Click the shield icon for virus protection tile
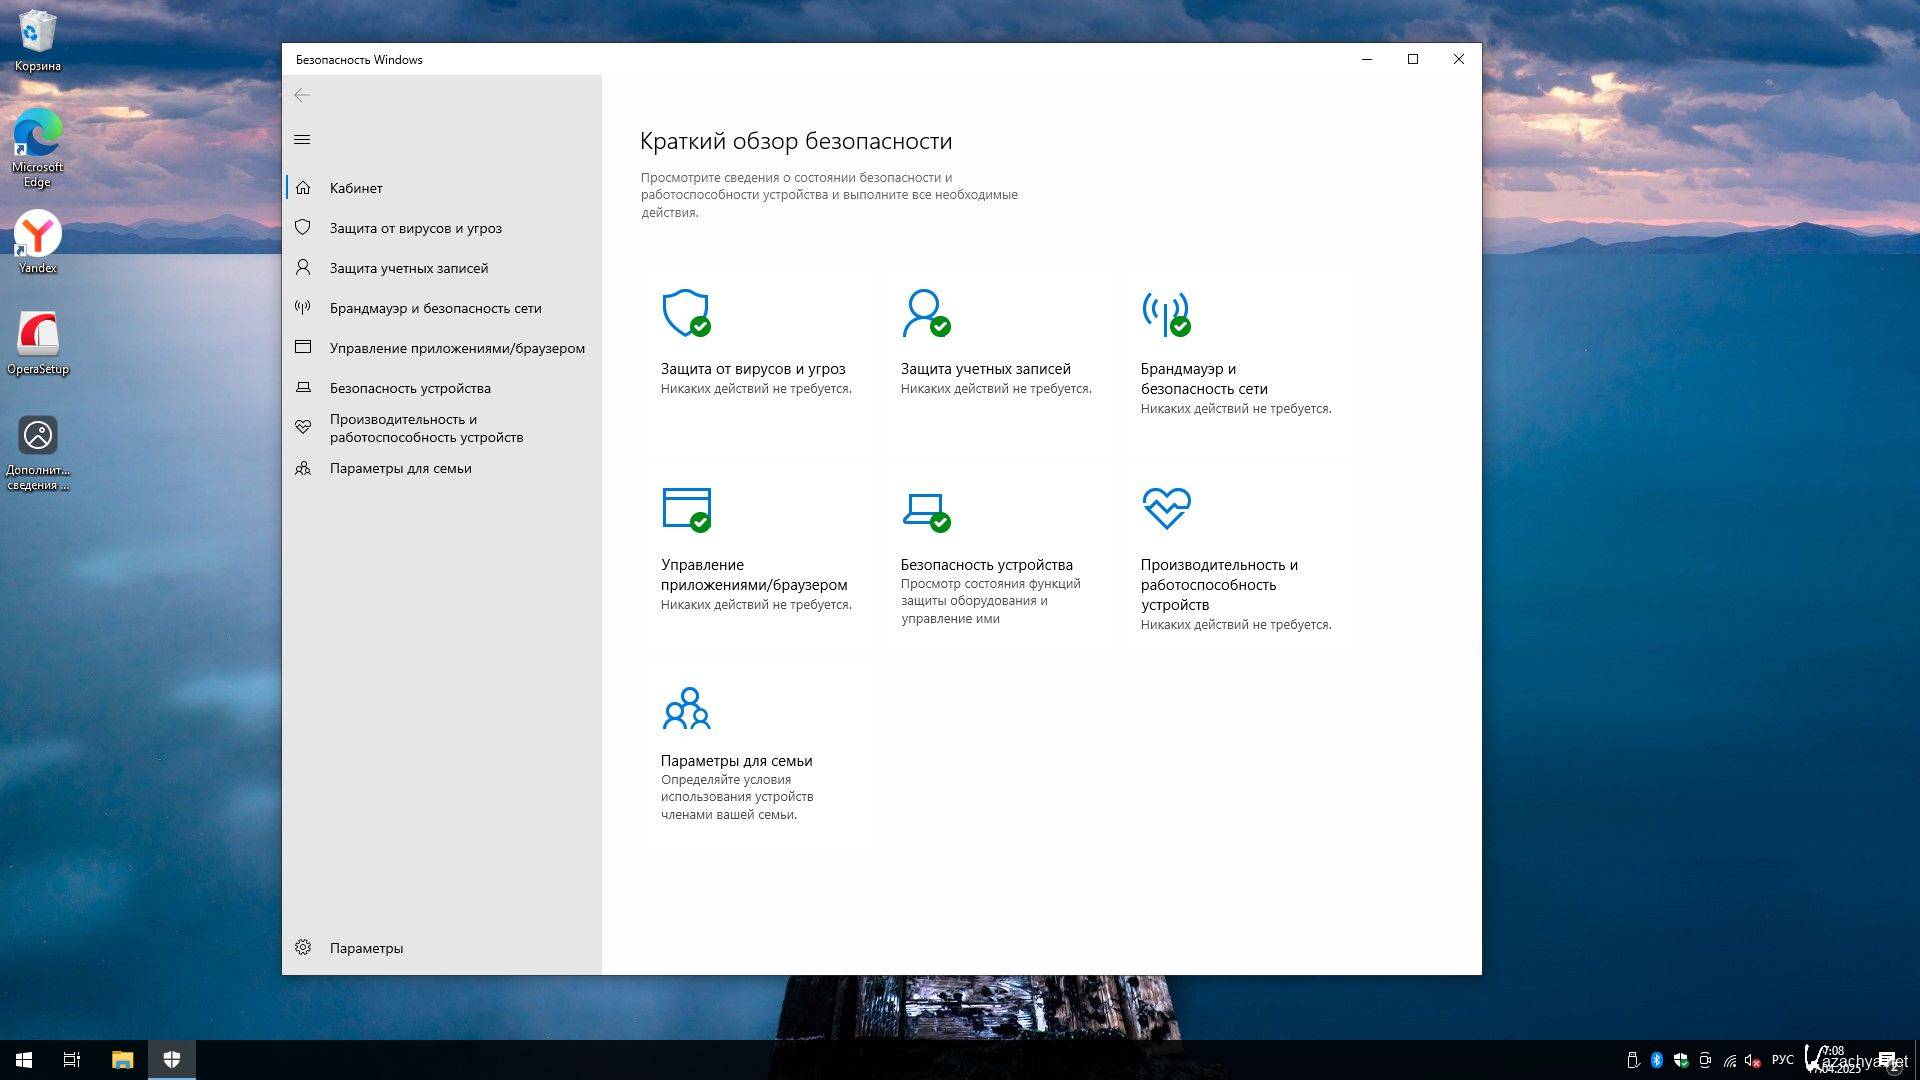Viewport: 1920px width, 1080px height. 685,313
